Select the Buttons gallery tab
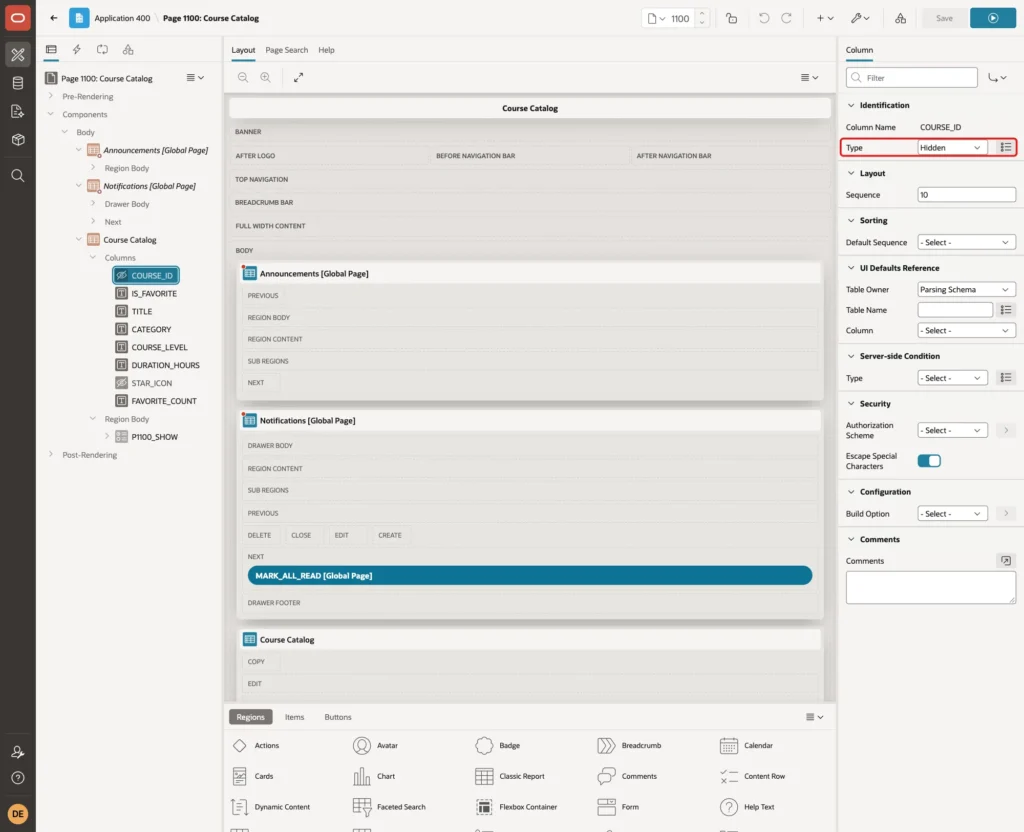 click(x=338, y=716)
